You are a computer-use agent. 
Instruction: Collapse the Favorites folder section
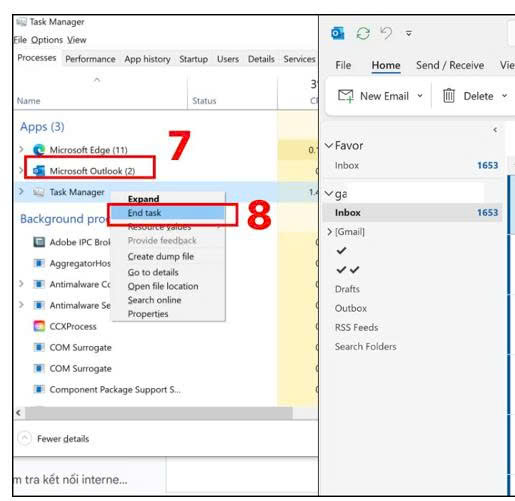tap(329, 146)
